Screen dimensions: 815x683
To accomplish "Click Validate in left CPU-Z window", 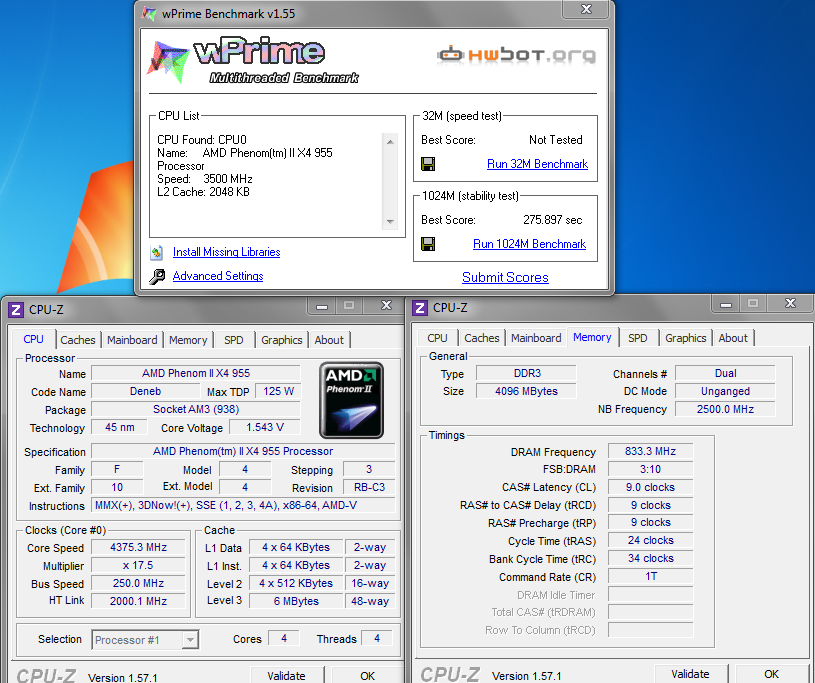I will click(x=286, y=675).
